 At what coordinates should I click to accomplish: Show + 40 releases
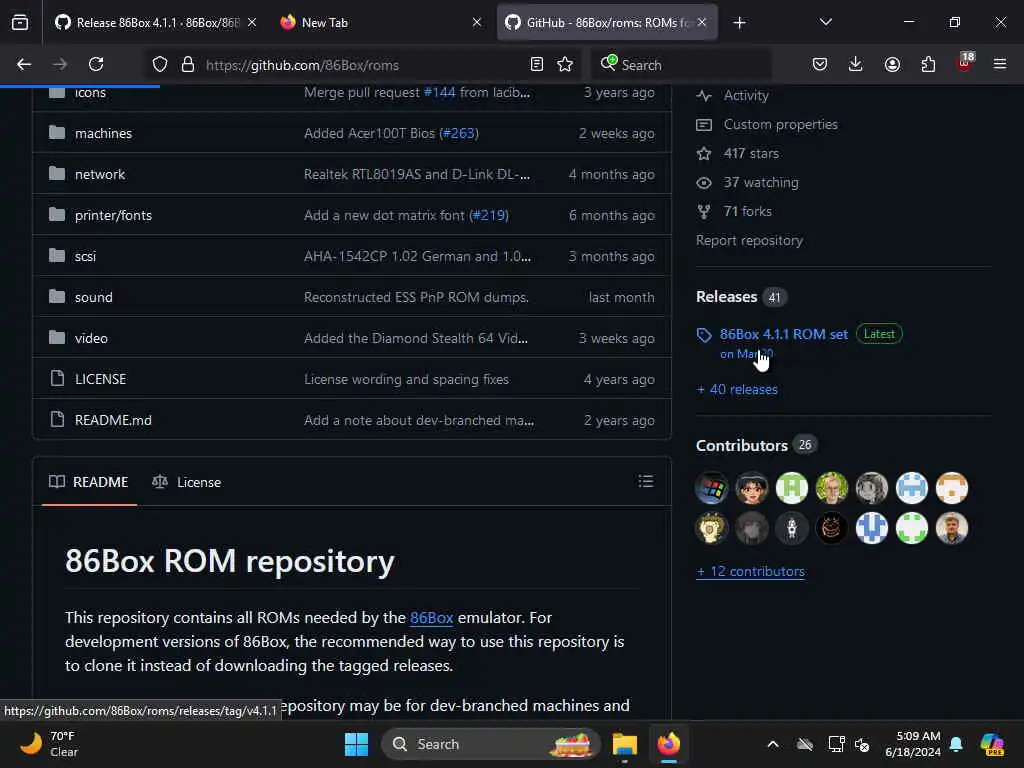pyautogui.click(x=737, y=389)
